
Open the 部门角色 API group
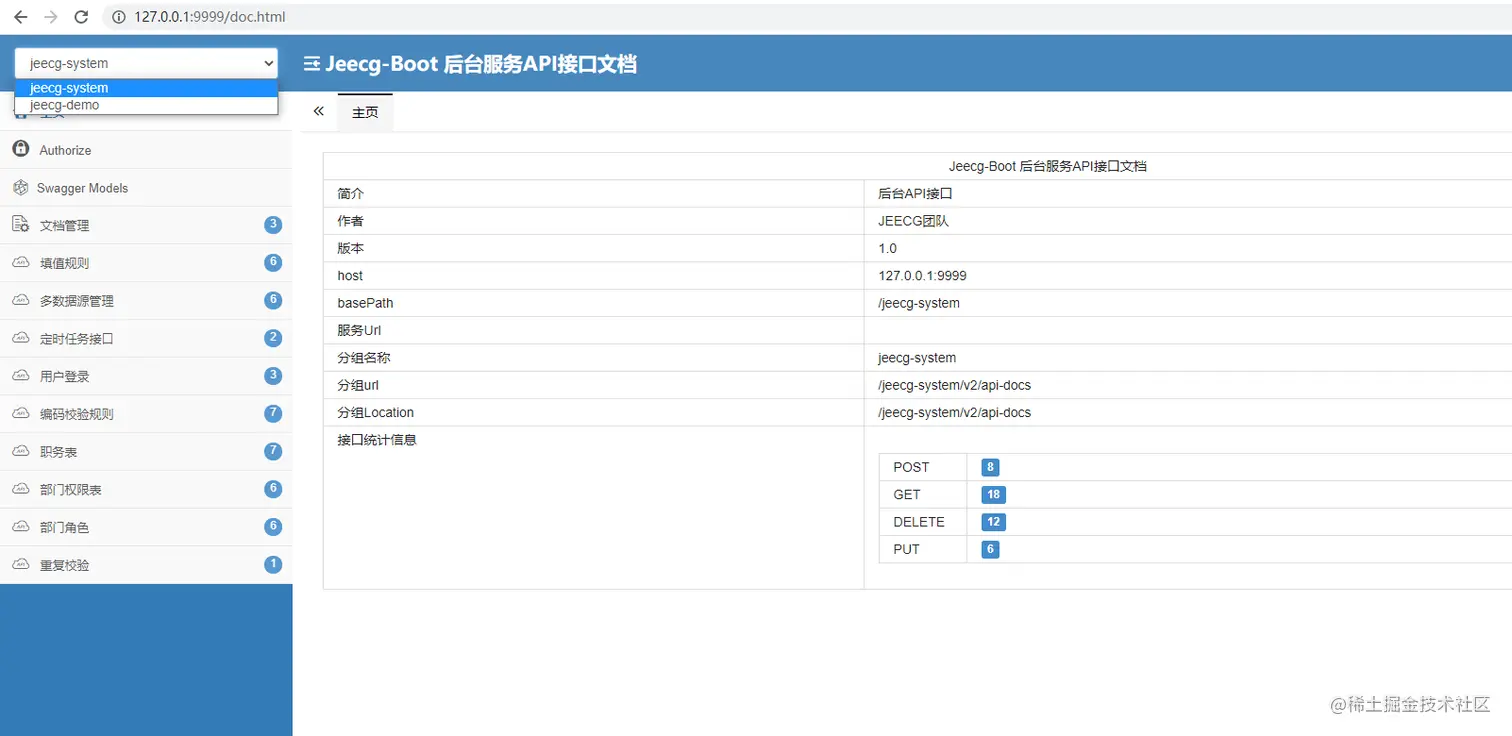click(x=146, y=527)
